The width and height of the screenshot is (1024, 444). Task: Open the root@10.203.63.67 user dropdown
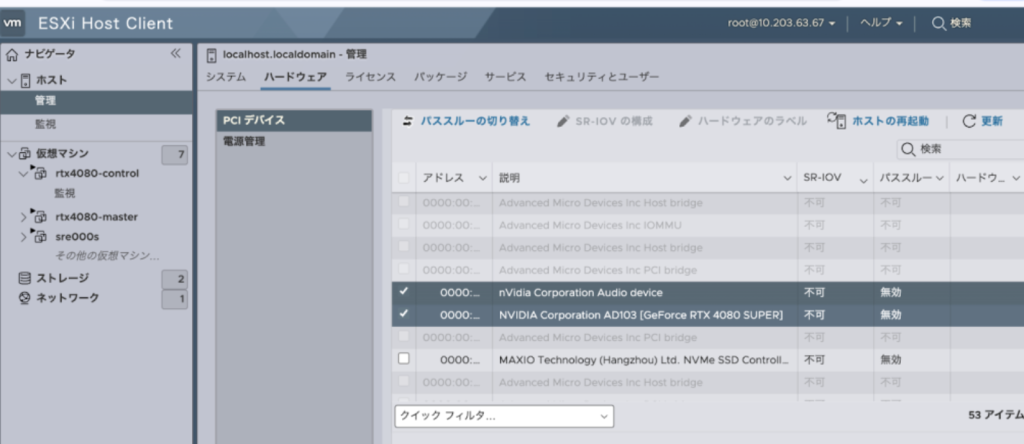(782, 23)
